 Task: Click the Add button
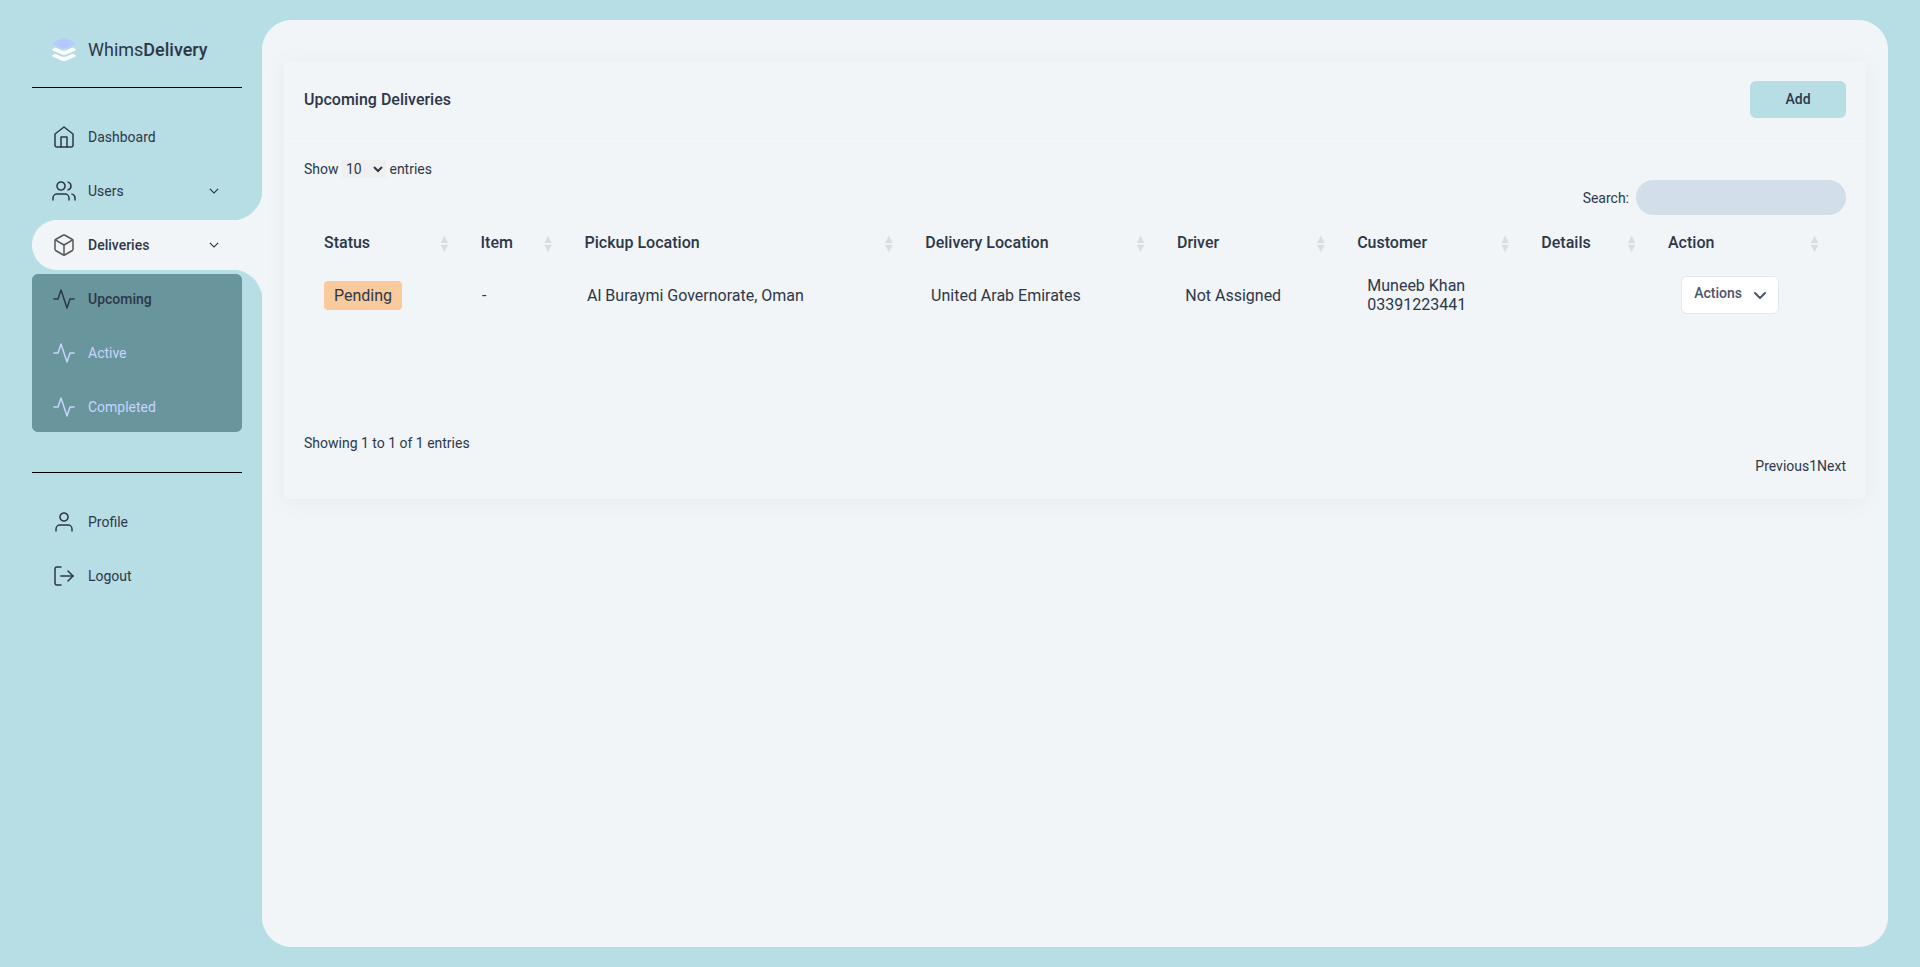1797,99
